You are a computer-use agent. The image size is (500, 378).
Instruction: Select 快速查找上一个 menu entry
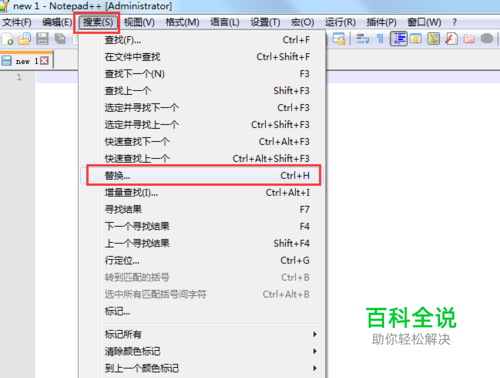click(203, 159)
